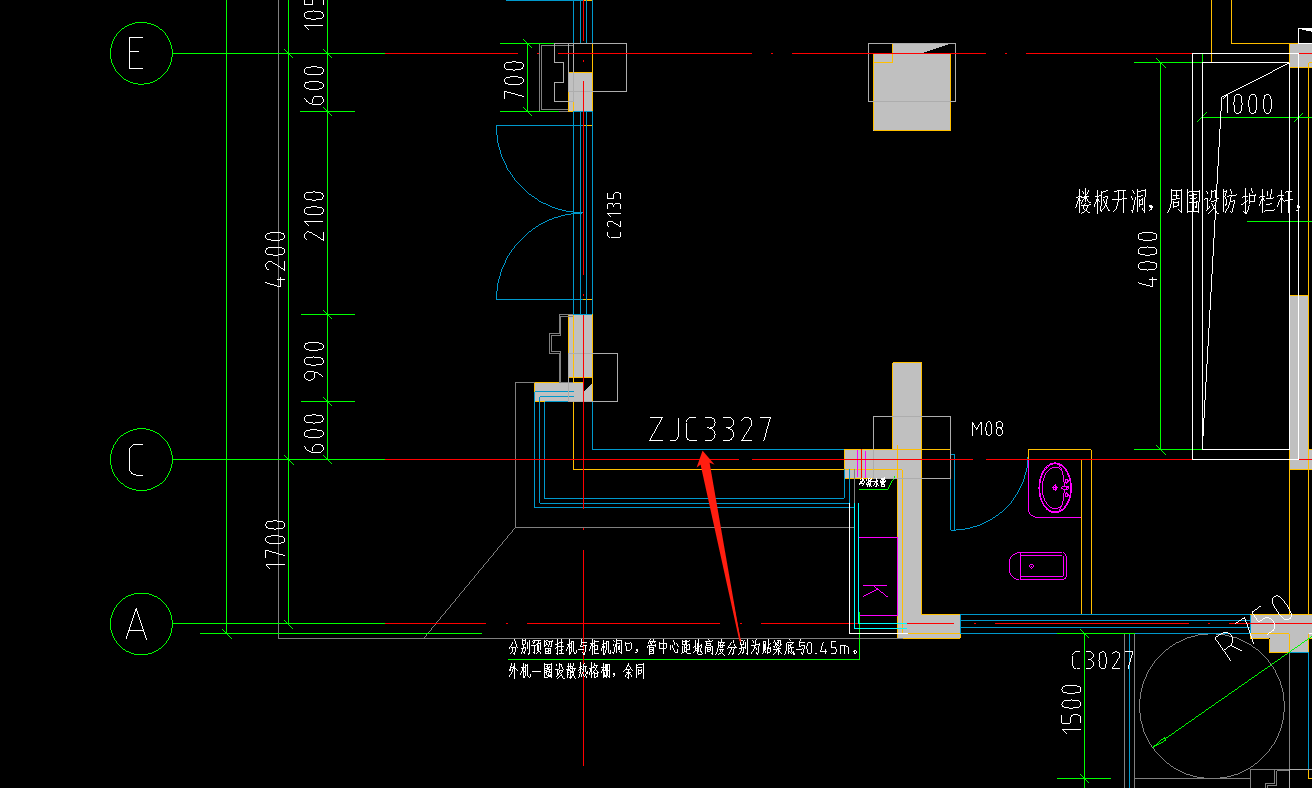The image size is (1312, 788).
Task: Click the note line starting 分别预留挂机与柜机洞口
Action: 684,649
